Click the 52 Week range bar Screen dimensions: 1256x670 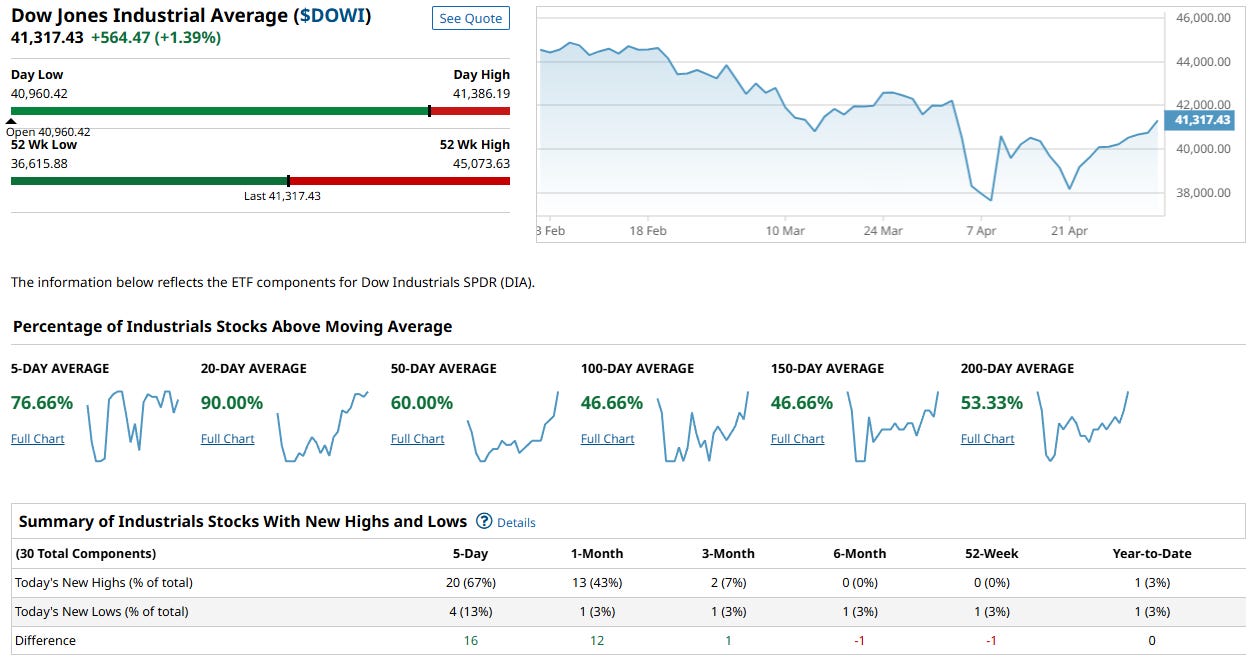pyautogui.click(x=260, y=181)
